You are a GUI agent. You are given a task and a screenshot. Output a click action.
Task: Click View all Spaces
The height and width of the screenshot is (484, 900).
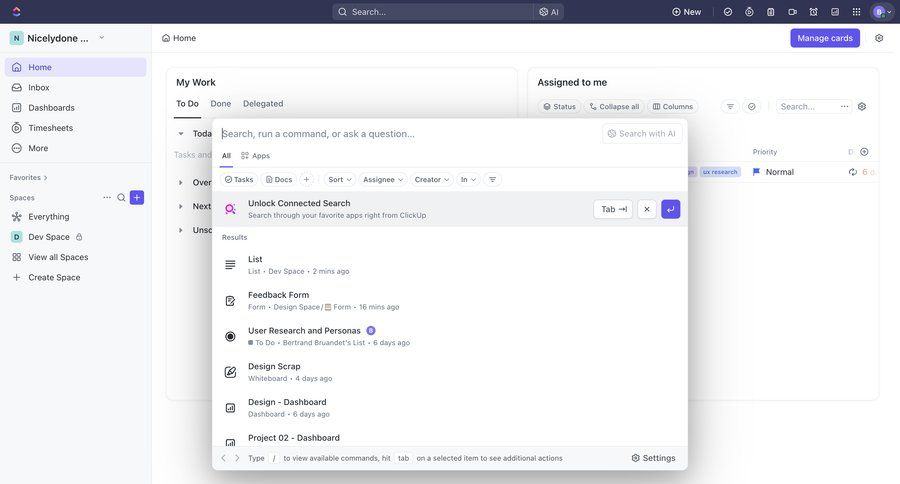(75, 257)
